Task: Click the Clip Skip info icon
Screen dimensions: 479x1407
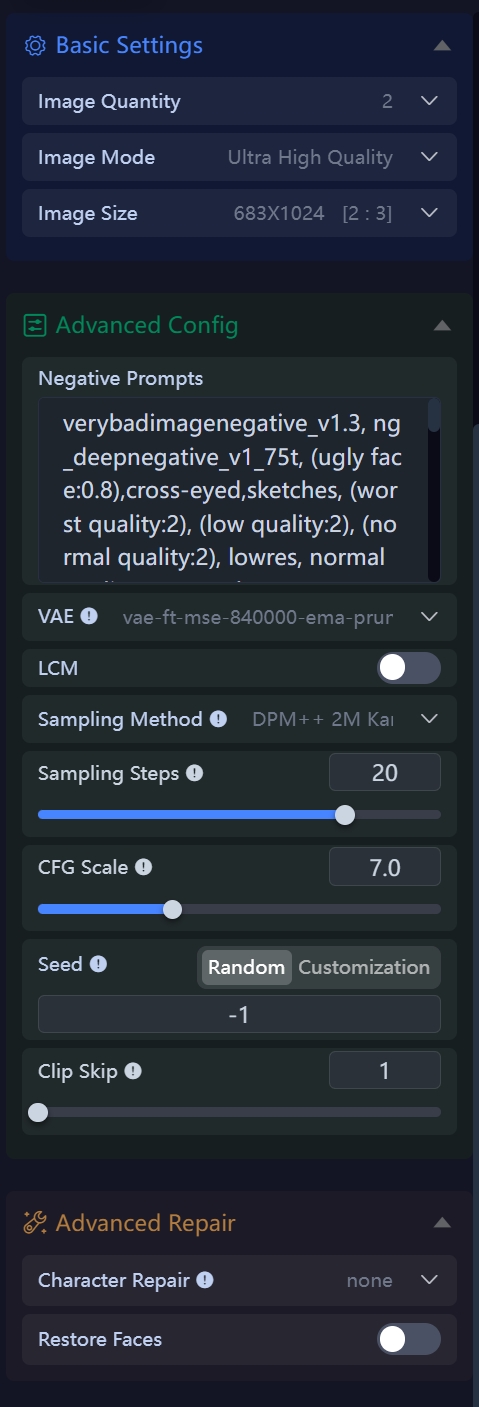Action: 133,1071
